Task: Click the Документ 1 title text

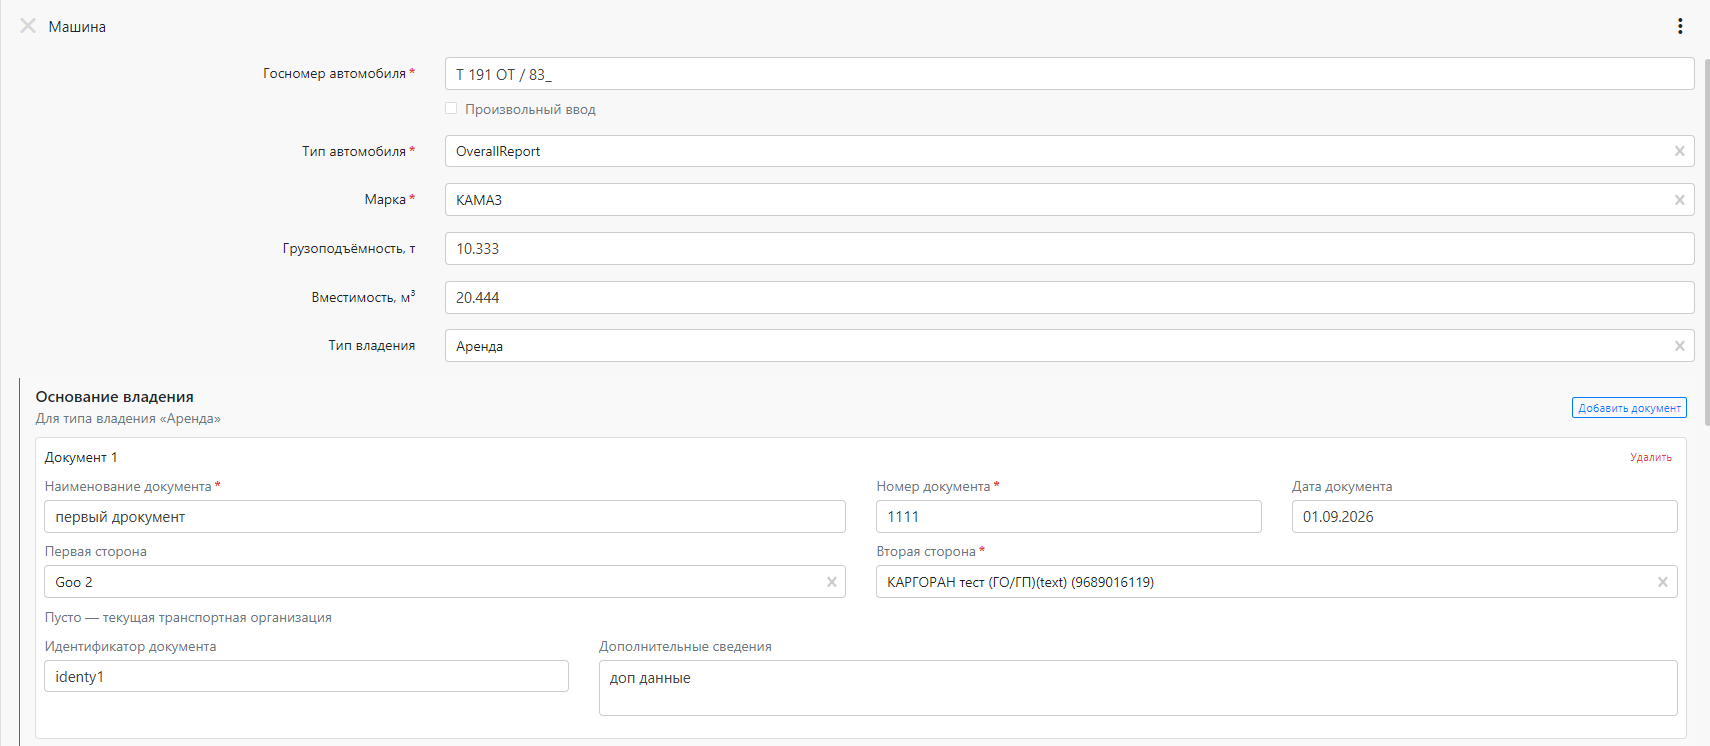Action: pos(81,457)
